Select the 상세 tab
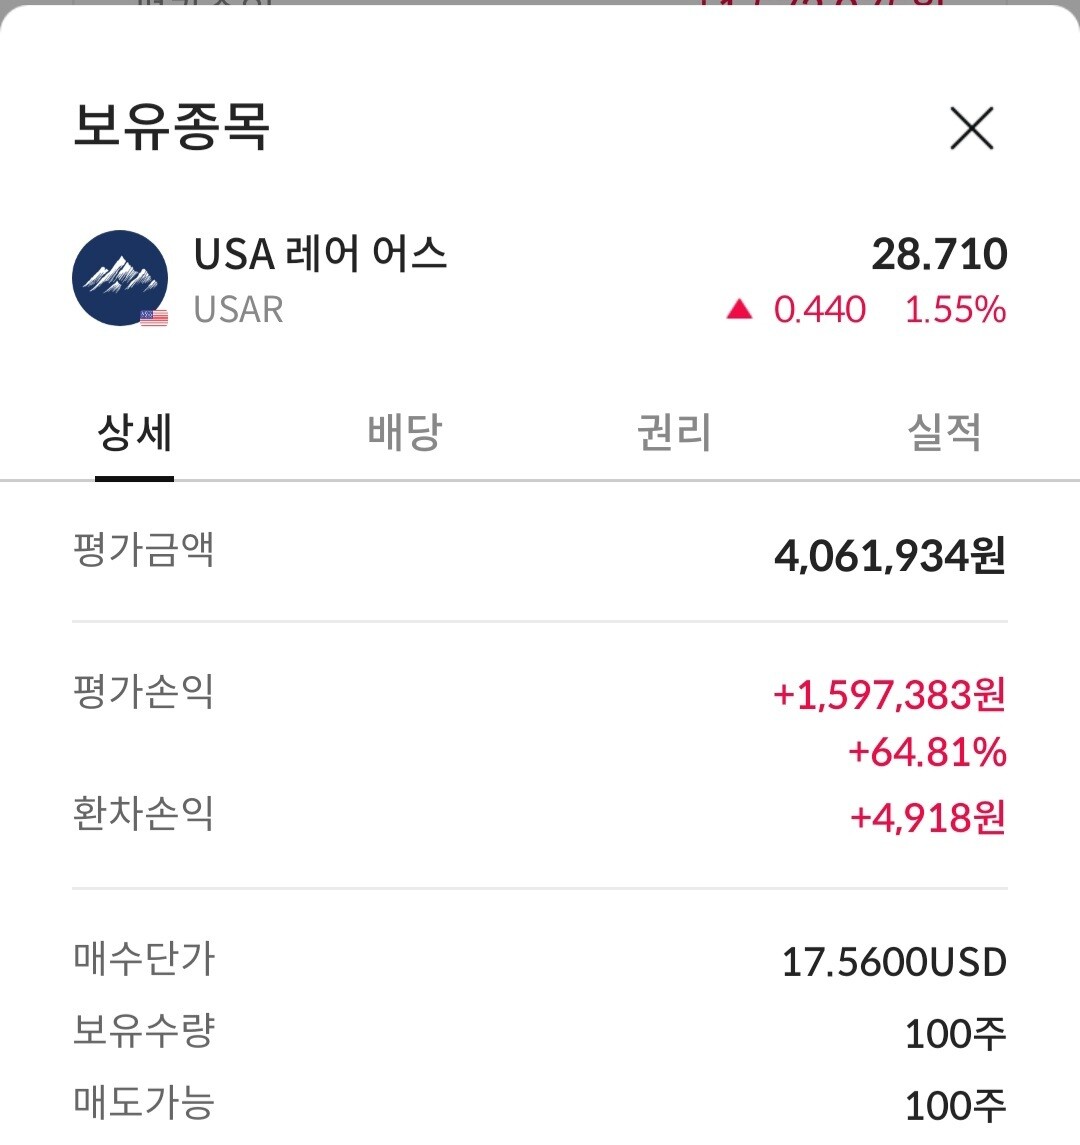 pos(135,433)
